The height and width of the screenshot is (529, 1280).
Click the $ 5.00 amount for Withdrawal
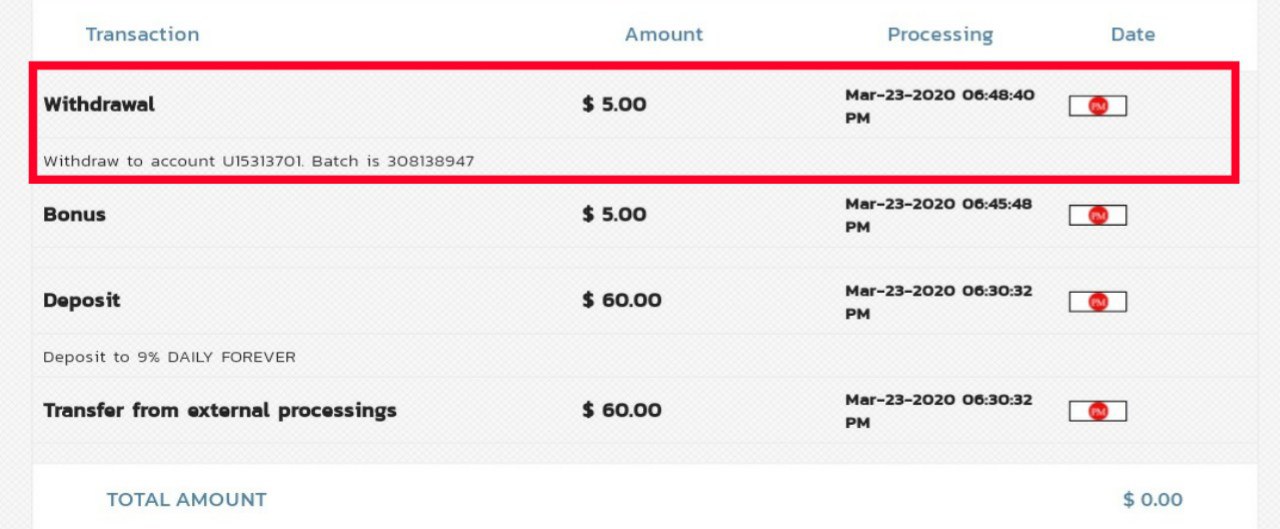(x=614, y=104)
